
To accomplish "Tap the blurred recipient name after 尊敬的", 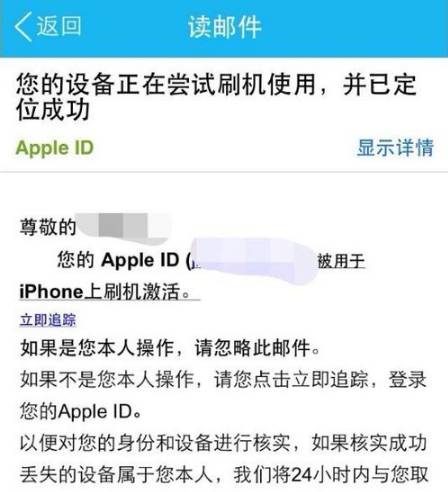I will pyautogui.click(x=123, y=226).
